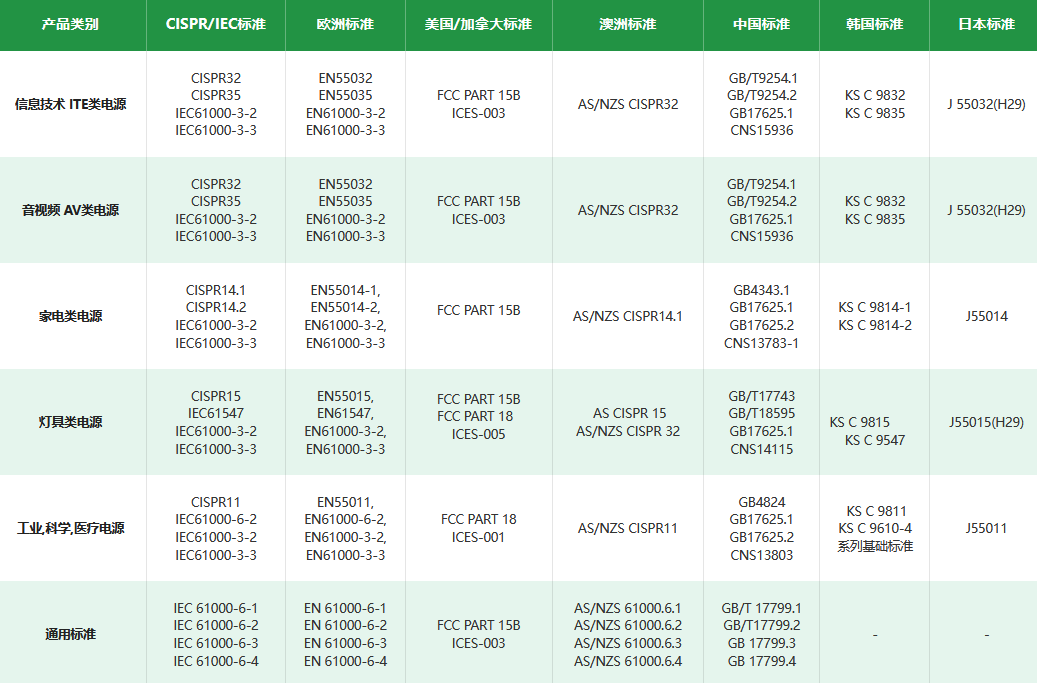Viewport: 1037px width, 683px height.
Task: Select the J55011 cell
Action: pos(986,528)
